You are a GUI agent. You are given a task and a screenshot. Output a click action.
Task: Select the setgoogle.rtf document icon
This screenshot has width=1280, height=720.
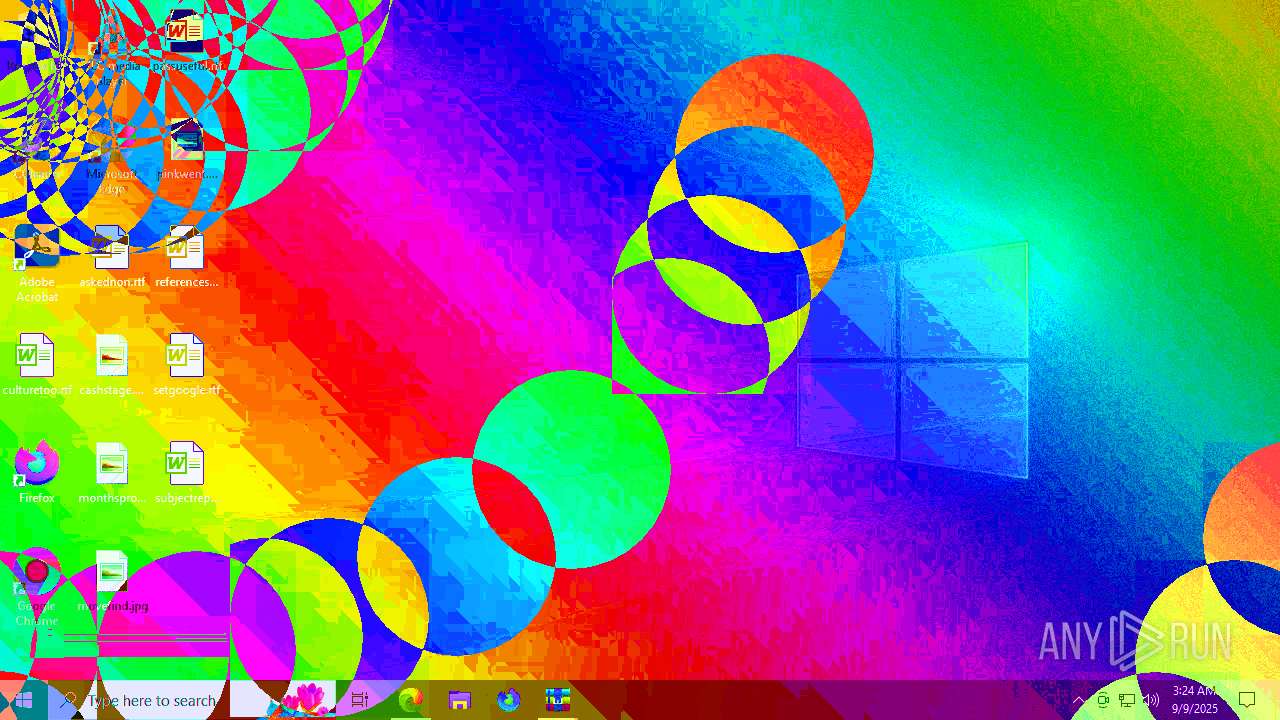(186, 366)
